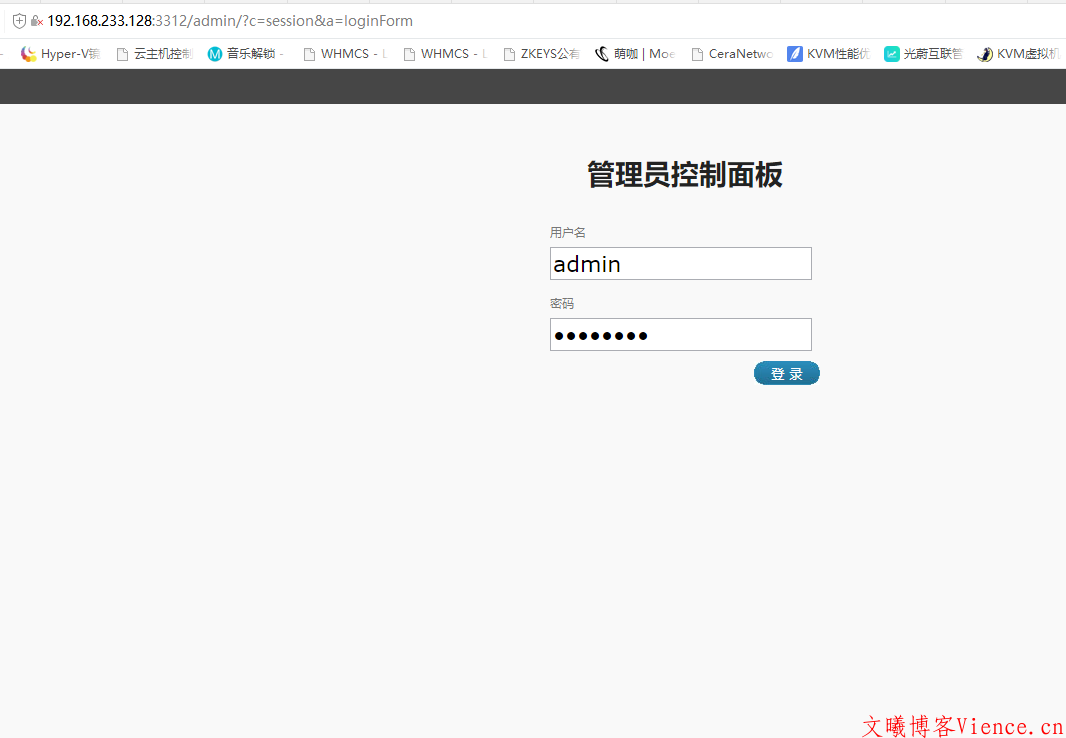Open the KVM性能优 bookmark

tap(828, 54)
